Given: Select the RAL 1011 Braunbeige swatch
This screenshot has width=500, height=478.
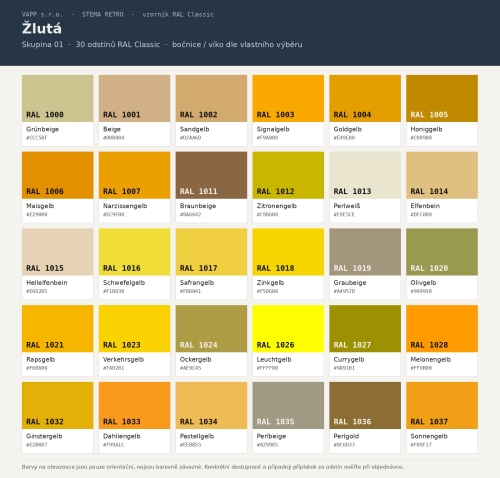Looking at the screenshot, I should [211, 187].
